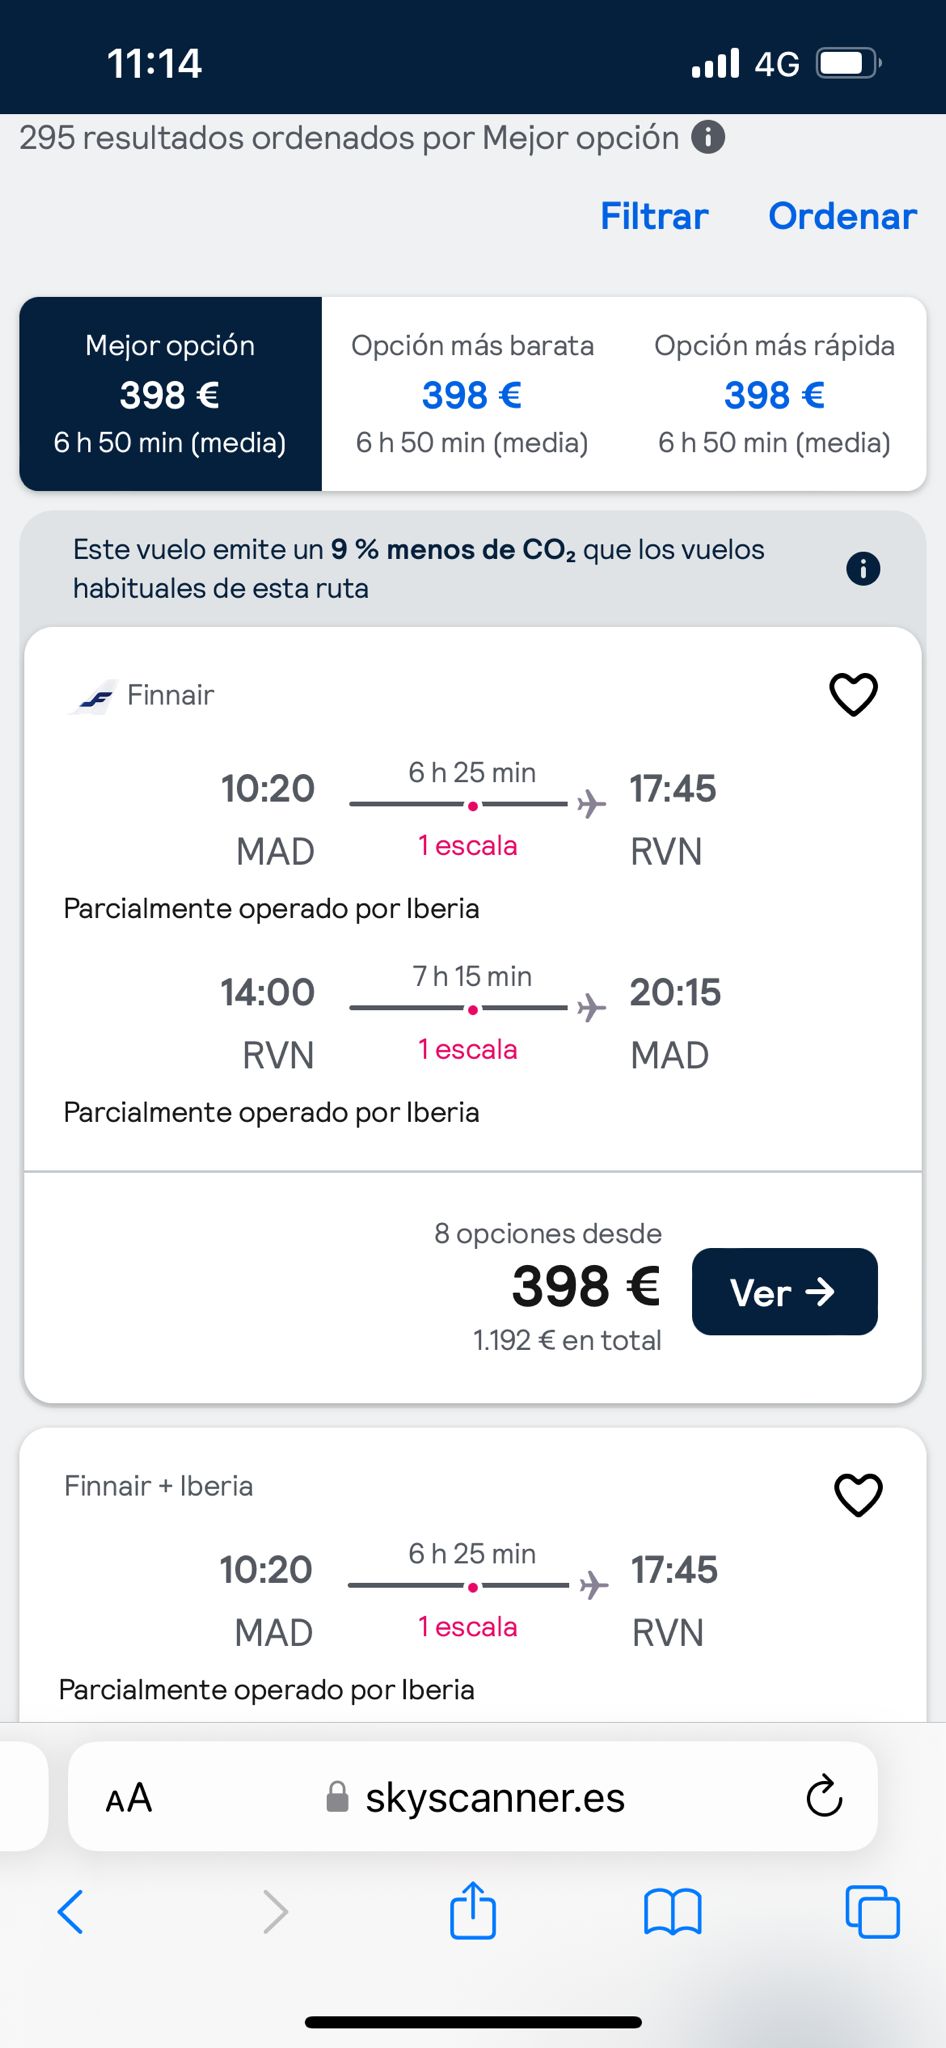Reload the page with the refresh icon

[x=824, y=1797]
